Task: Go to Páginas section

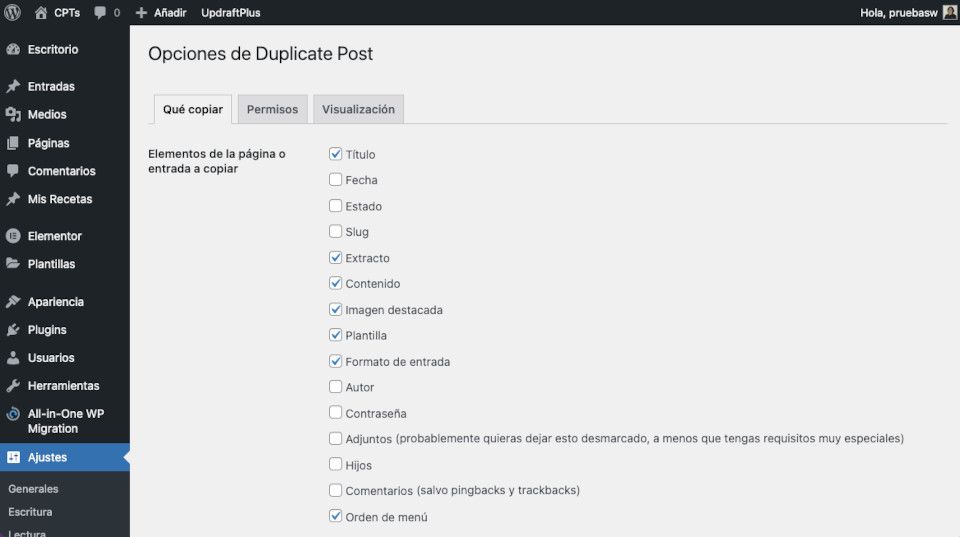Action: (x=48, y=143)
